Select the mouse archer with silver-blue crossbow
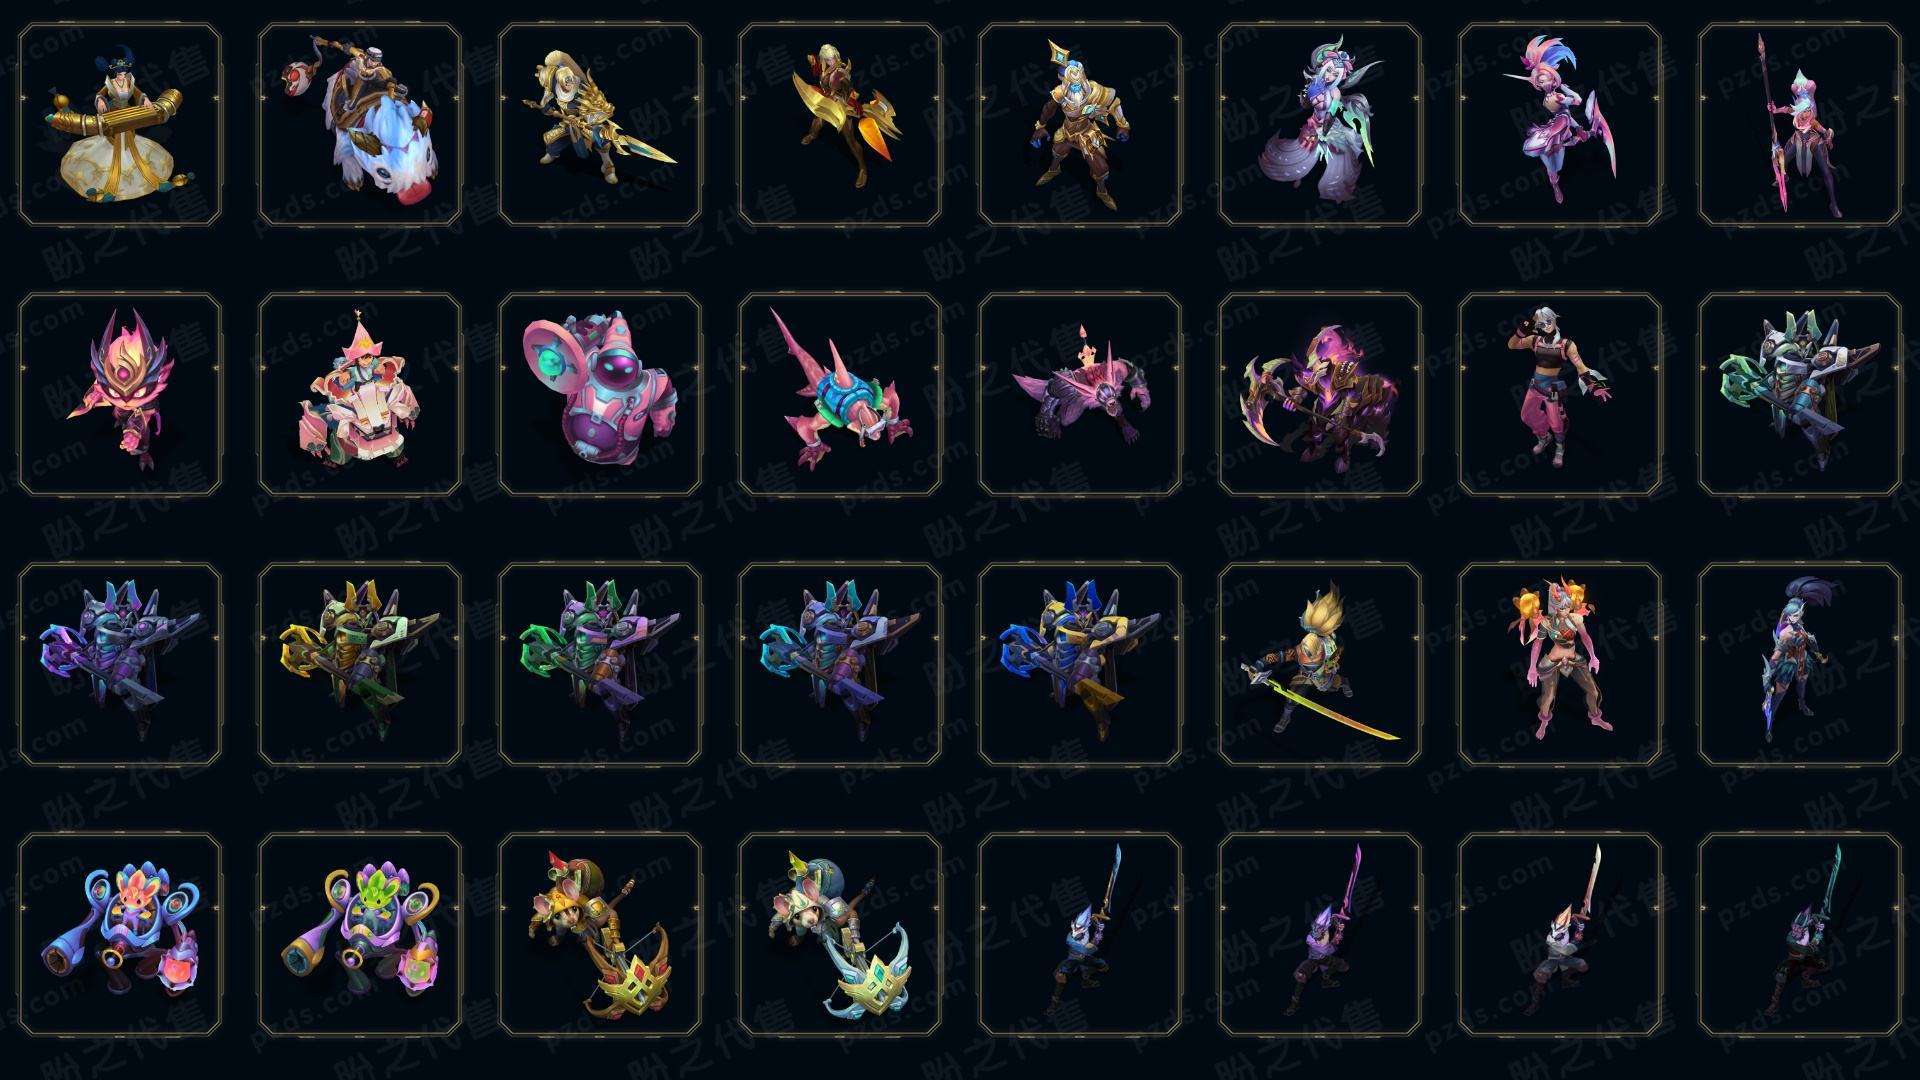Image resolution: width=1920 pixels, height=1080 pixels. (840, 934)
